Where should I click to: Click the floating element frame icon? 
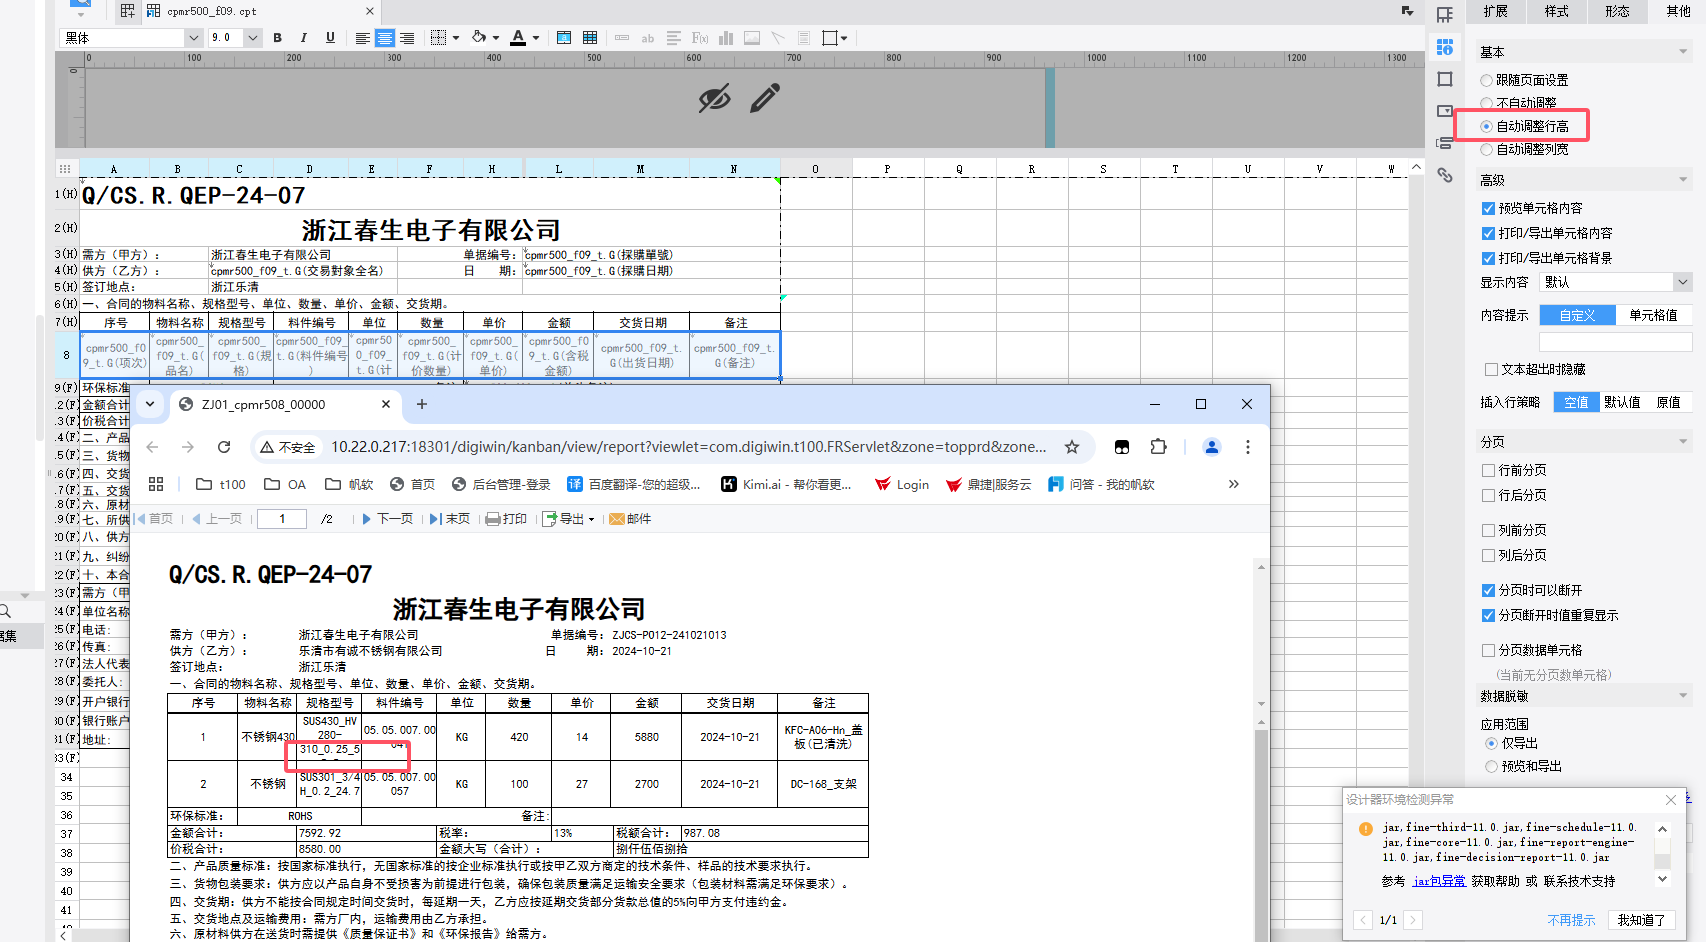(830, 38)
